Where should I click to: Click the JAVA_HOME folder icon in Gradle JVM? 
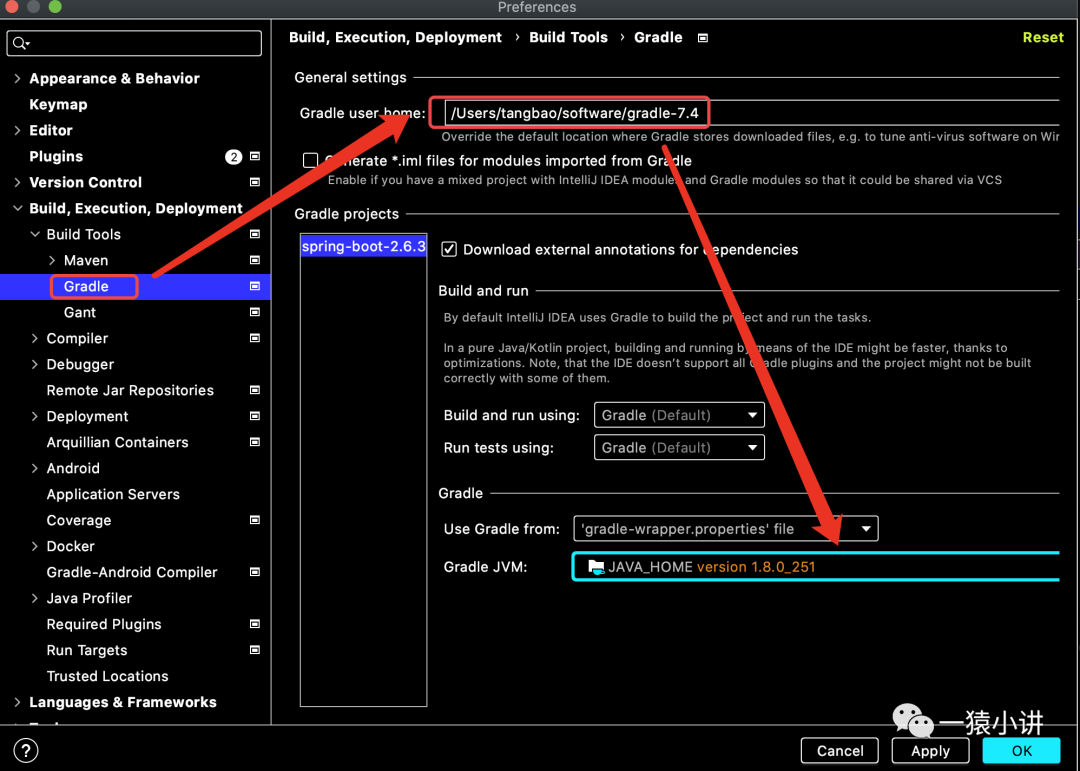tap(596, 567)
